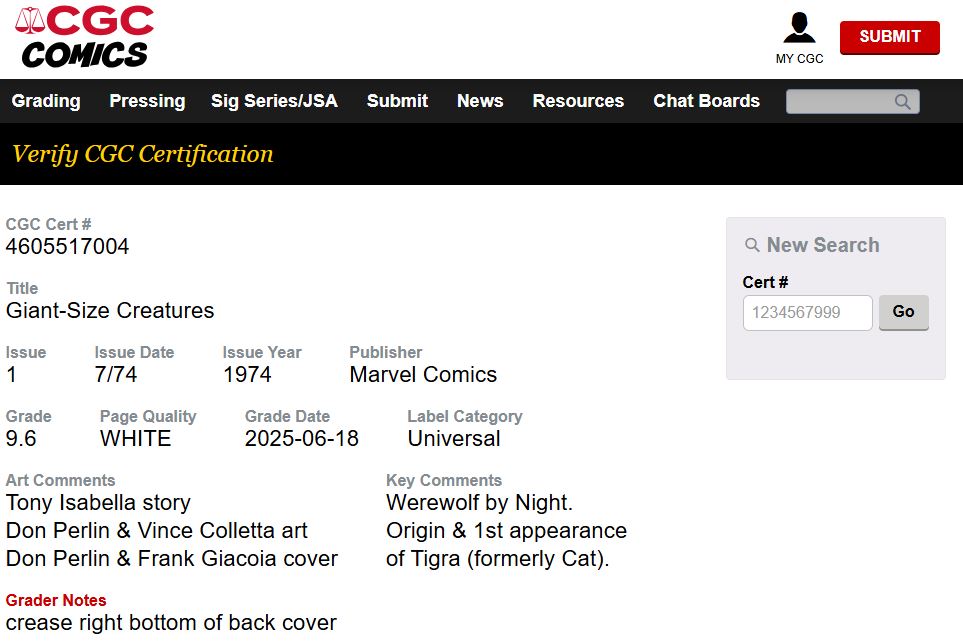This screenshot has width=963, height=644.
Task: Select the 'of Tigra (formerly Cat).' line
Action: pyautogui.click(x=497, y=559)
